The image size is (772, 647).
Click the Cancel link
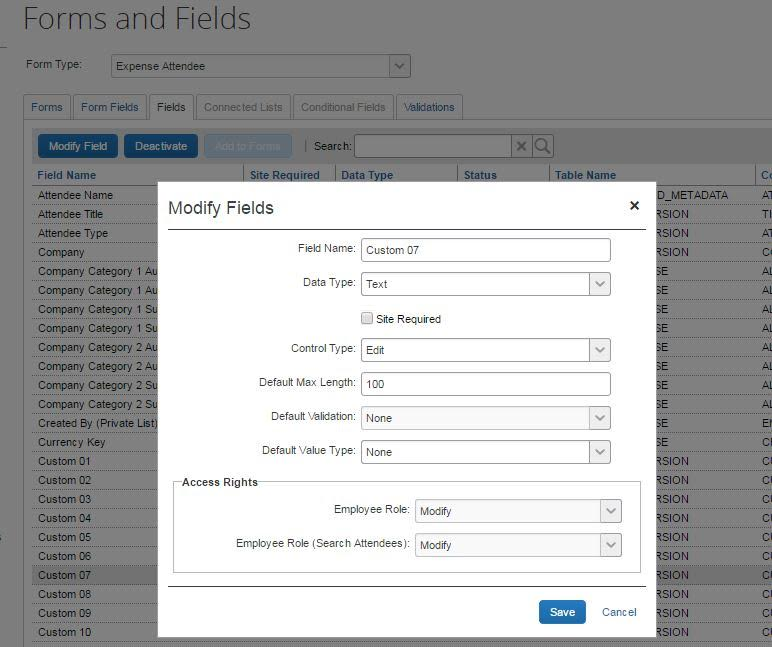coord(619,612)
